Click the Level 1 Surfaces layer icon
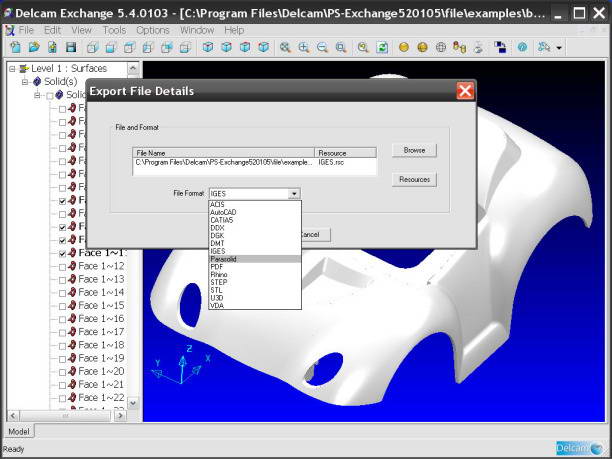 coord(25,69)
